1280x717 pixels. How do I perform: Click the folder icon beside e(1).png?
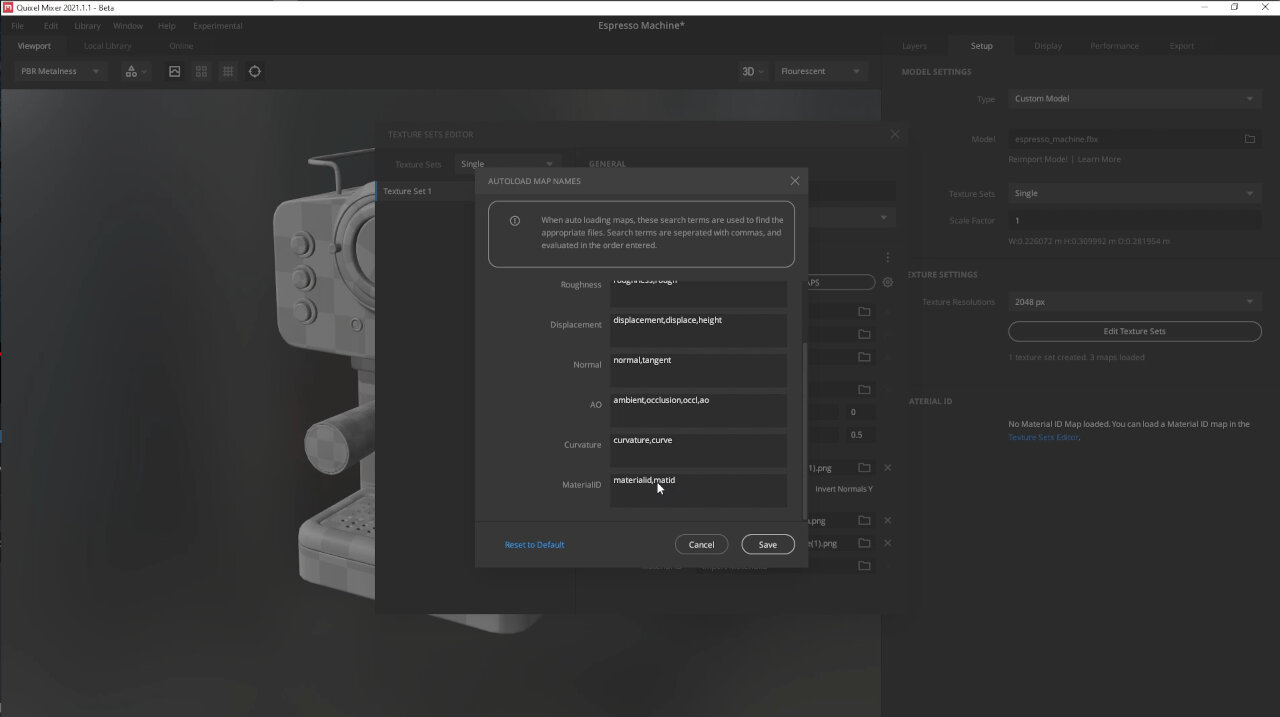863,543
